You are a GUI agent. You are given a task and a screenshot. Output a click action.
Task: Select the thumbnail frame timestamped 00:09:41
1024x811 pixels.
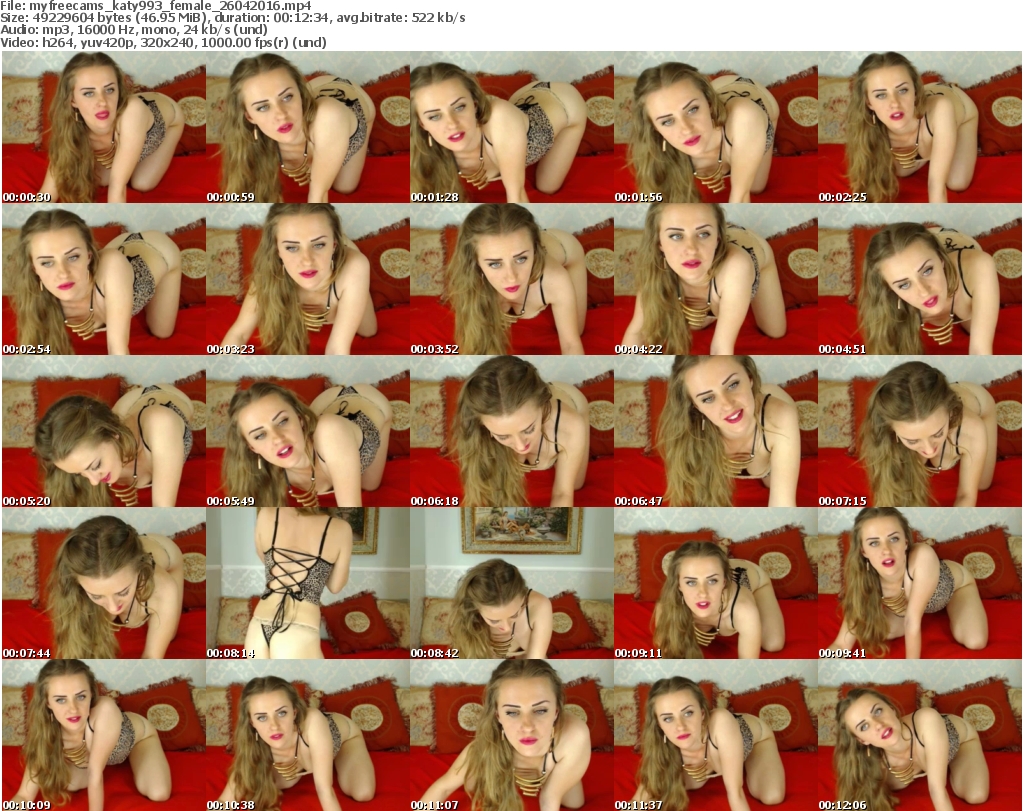(920, 584)
